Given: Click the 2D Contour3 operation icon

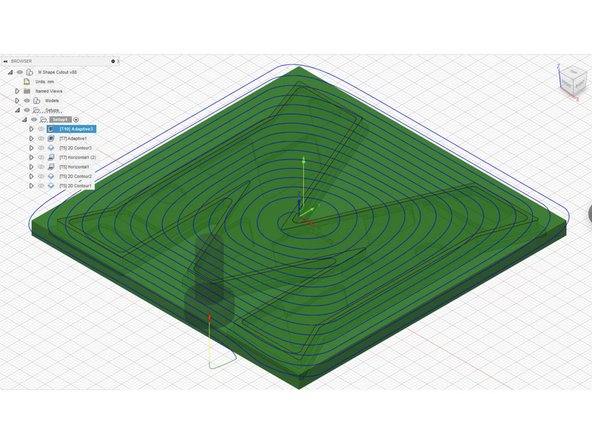Looking at the screenshot, I should pyautogui.click(x=51, y=148).
